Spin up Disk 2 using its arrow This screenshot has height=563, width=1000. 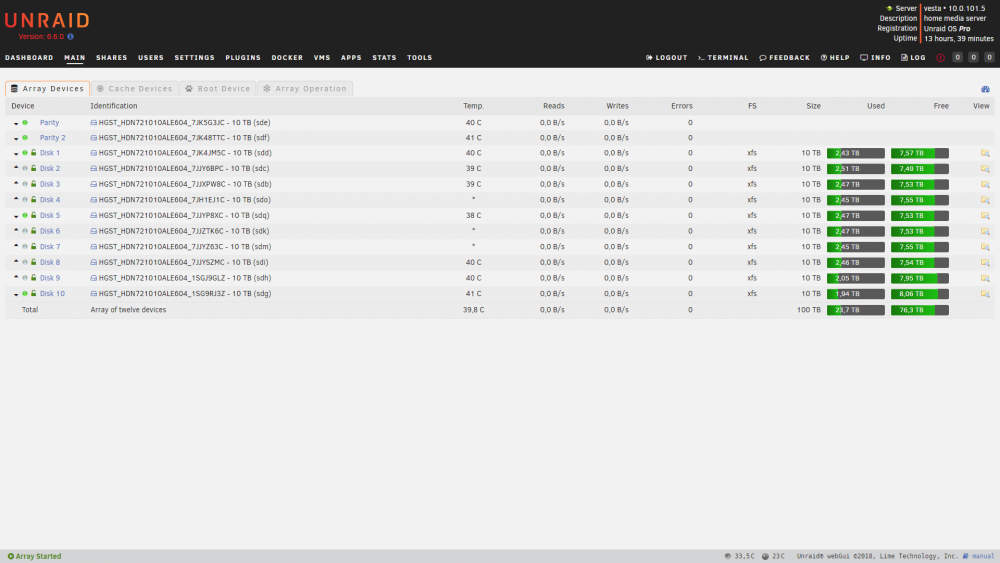point(16,168)
